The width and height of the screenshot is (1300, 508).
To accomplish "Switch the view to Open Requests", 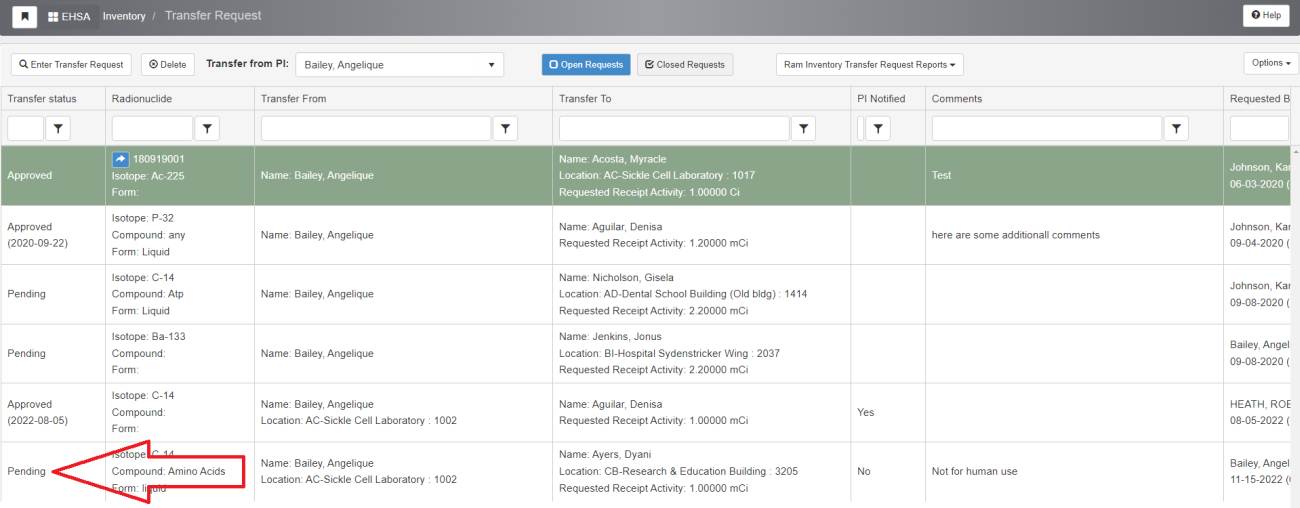I will 586,65.
